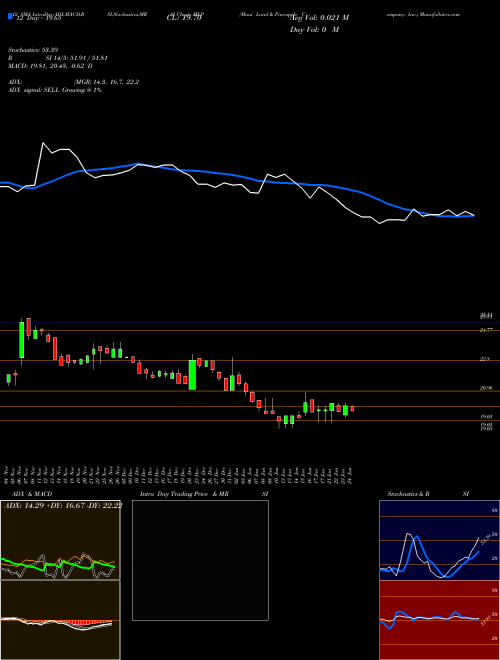Click the empty Intra Day Trading chart box
This screenshot has height=660, width=500.
[200, 560]
